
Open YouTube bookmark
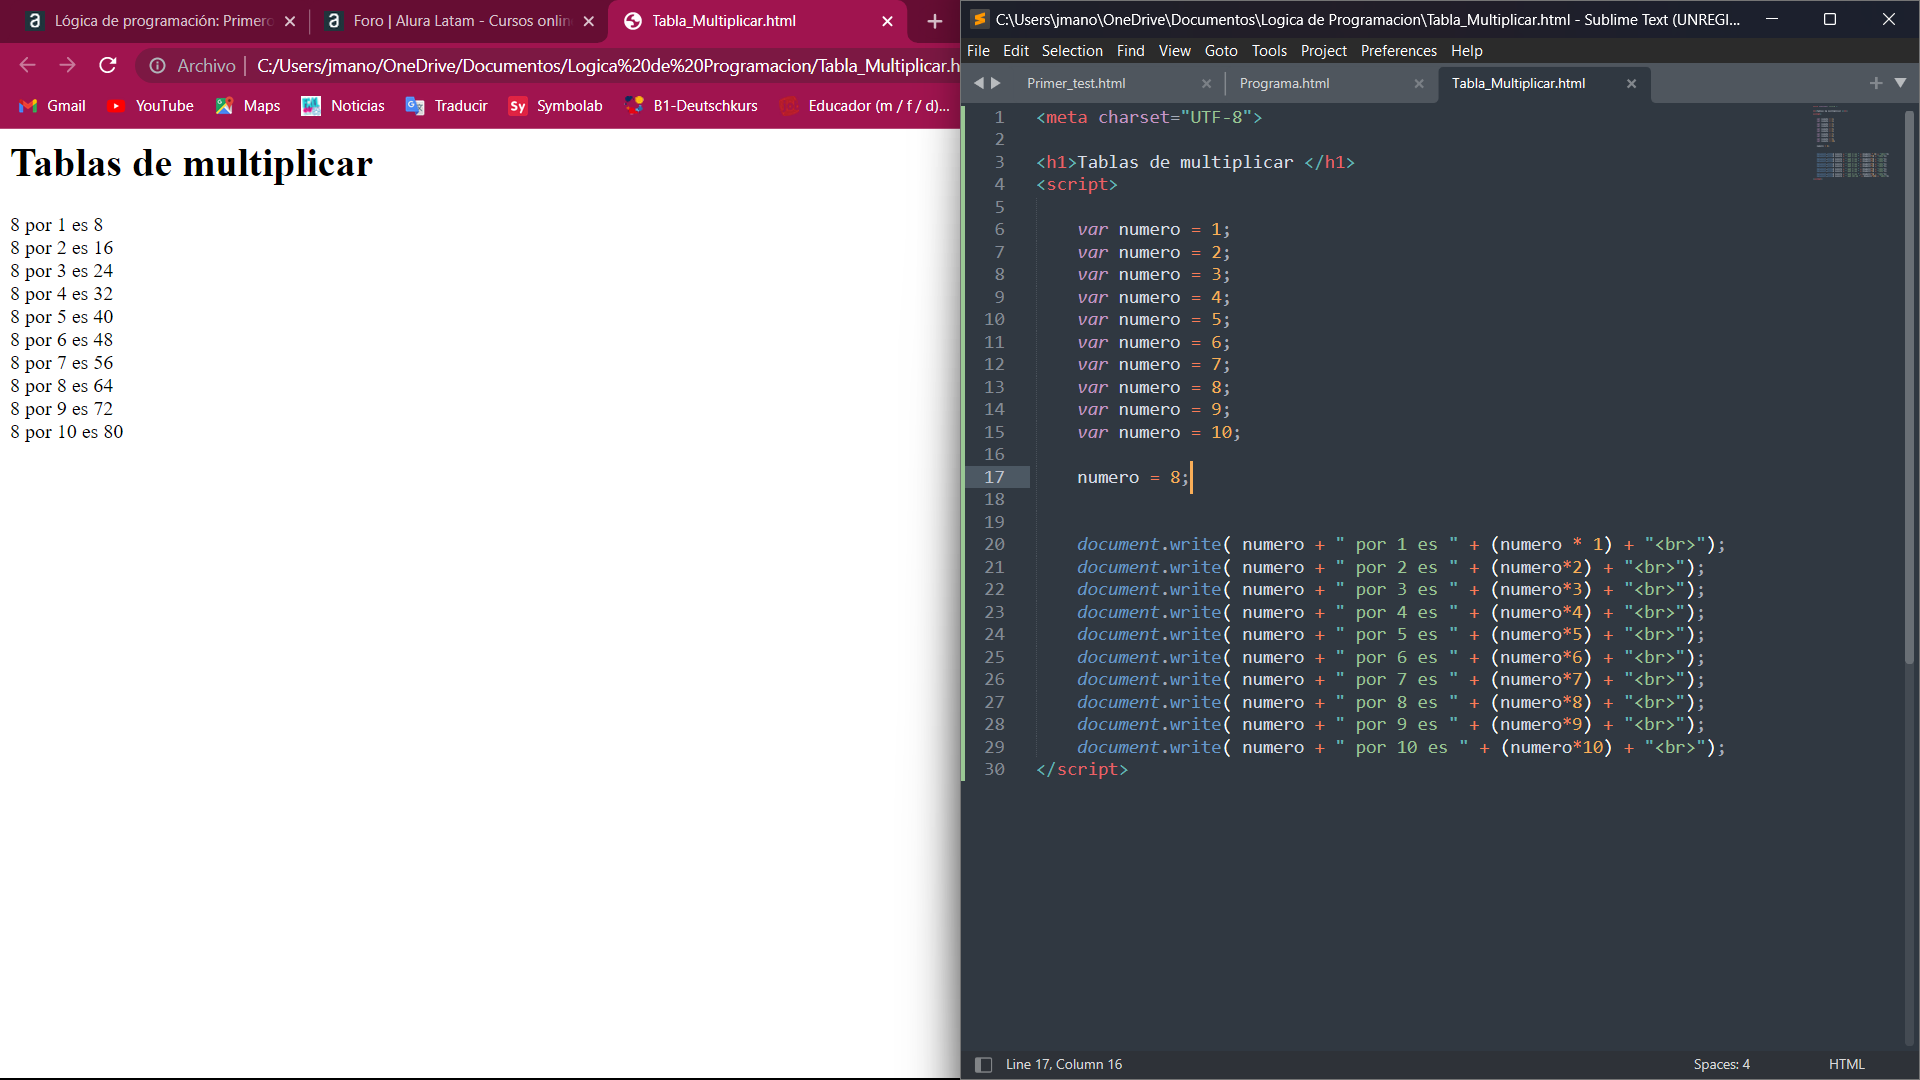[151, 106]
